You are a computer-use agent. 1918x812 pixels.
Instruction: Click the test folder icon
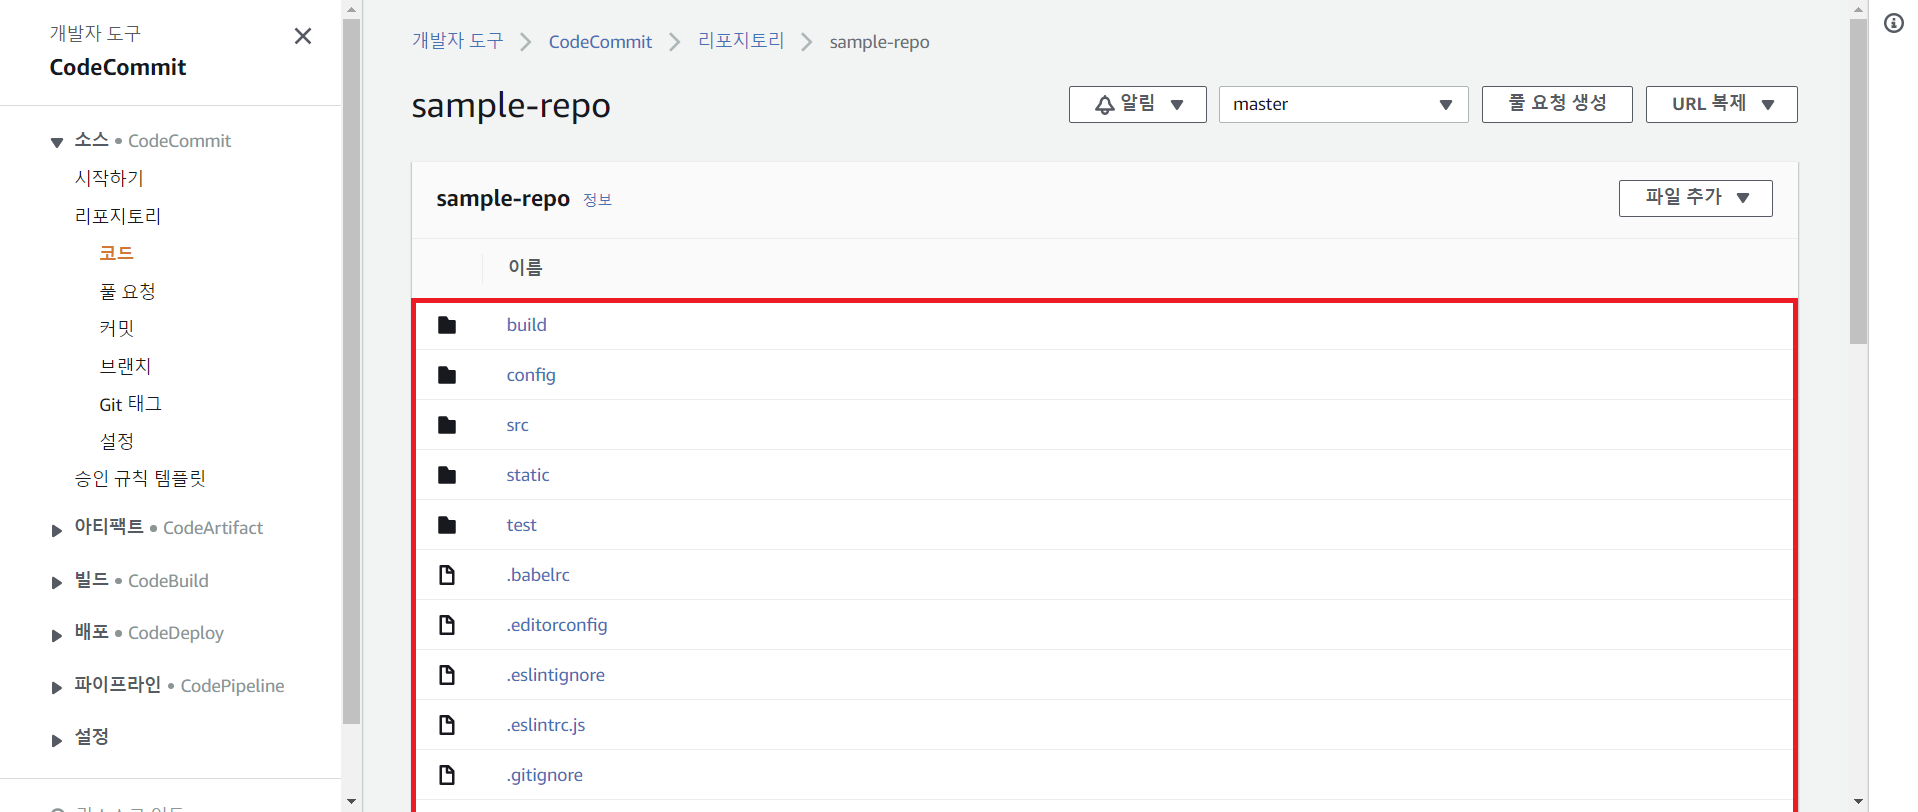pos(447,525)
